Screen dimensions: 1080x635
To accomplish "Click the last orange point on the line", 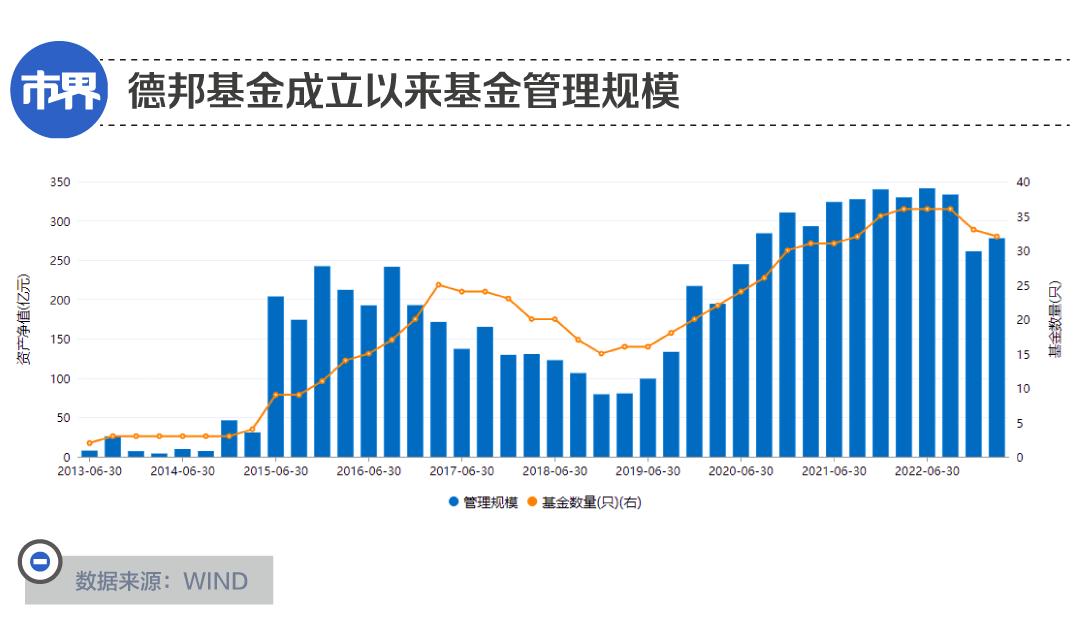I will pyautogui.click(x=998, y=238).
